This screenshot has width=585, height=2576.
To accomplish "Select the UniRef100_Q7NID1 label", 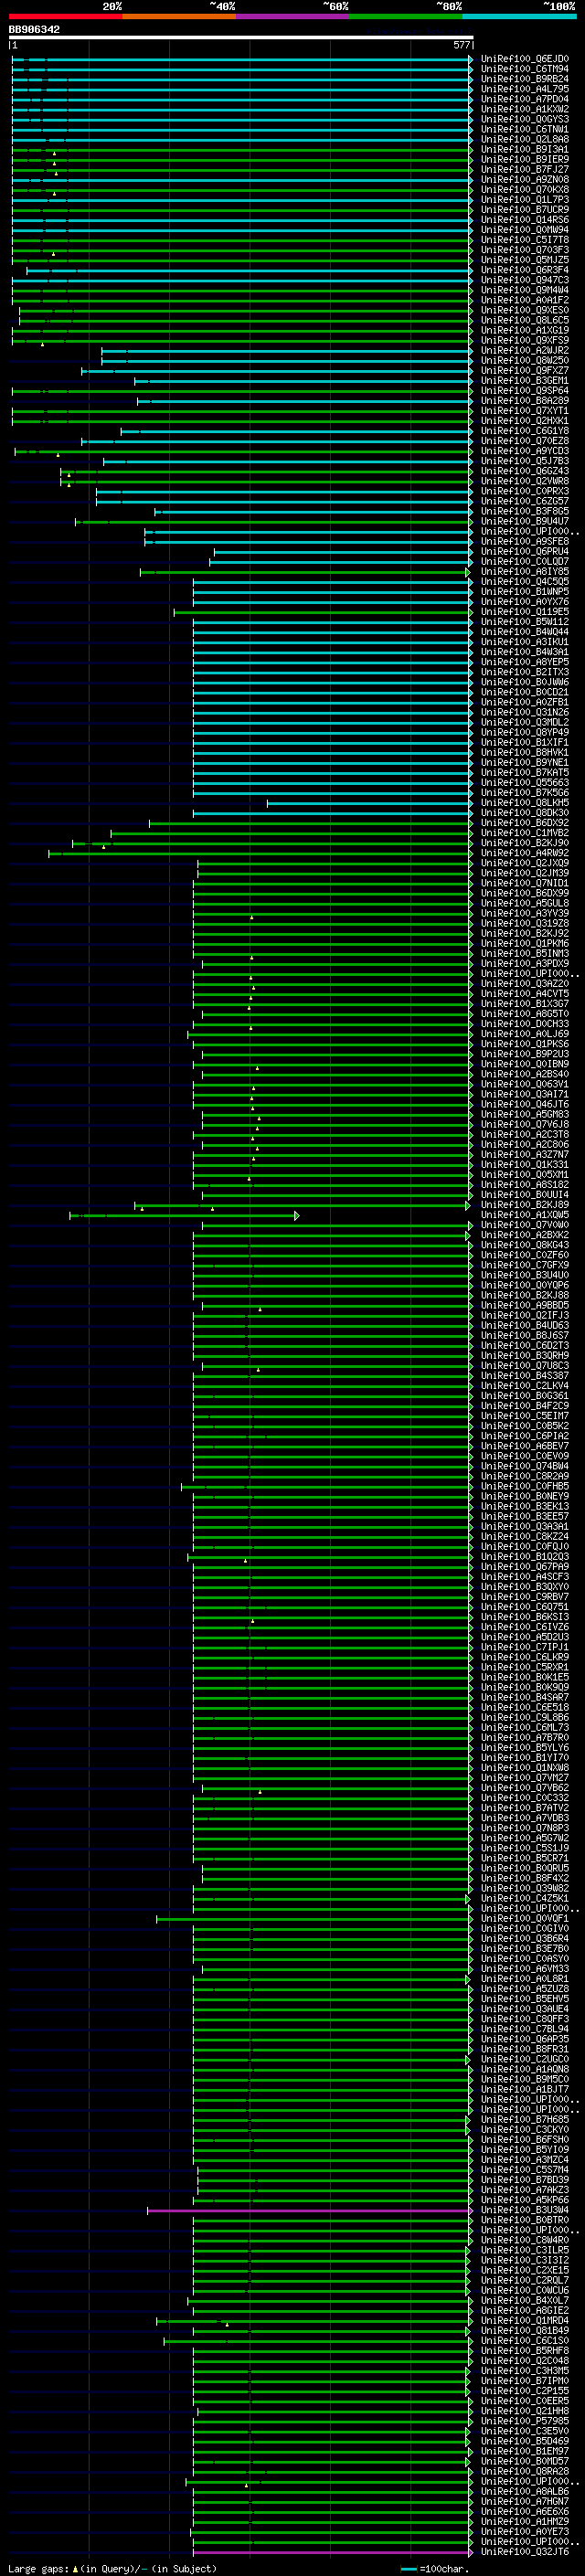I will pyautogui.click(x=525, y=883).
